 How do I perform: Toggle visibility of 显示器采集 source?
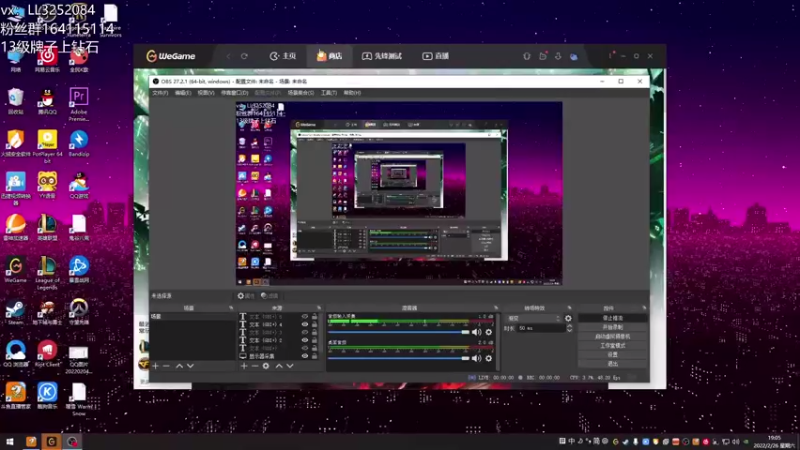tap(305, 356)
